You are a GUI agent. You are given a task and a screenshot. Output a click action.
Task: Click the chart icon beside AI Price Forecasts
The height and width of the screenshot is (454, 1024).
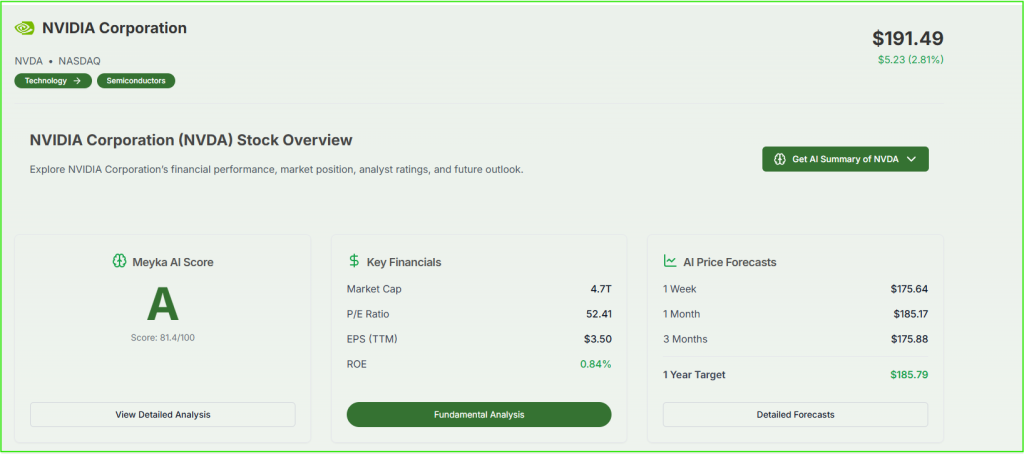(670, 261)
